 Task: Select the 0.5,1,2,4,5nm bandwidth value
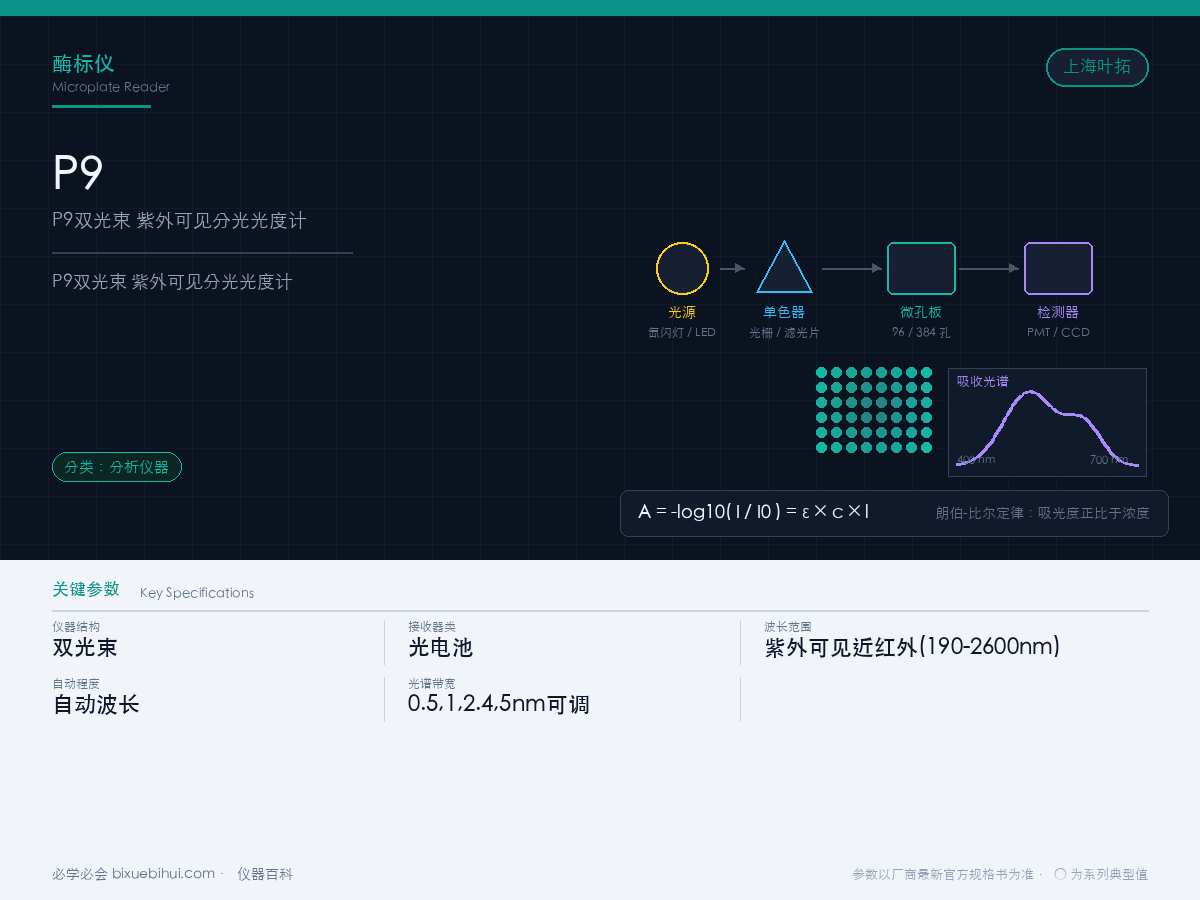pos(498,704)
